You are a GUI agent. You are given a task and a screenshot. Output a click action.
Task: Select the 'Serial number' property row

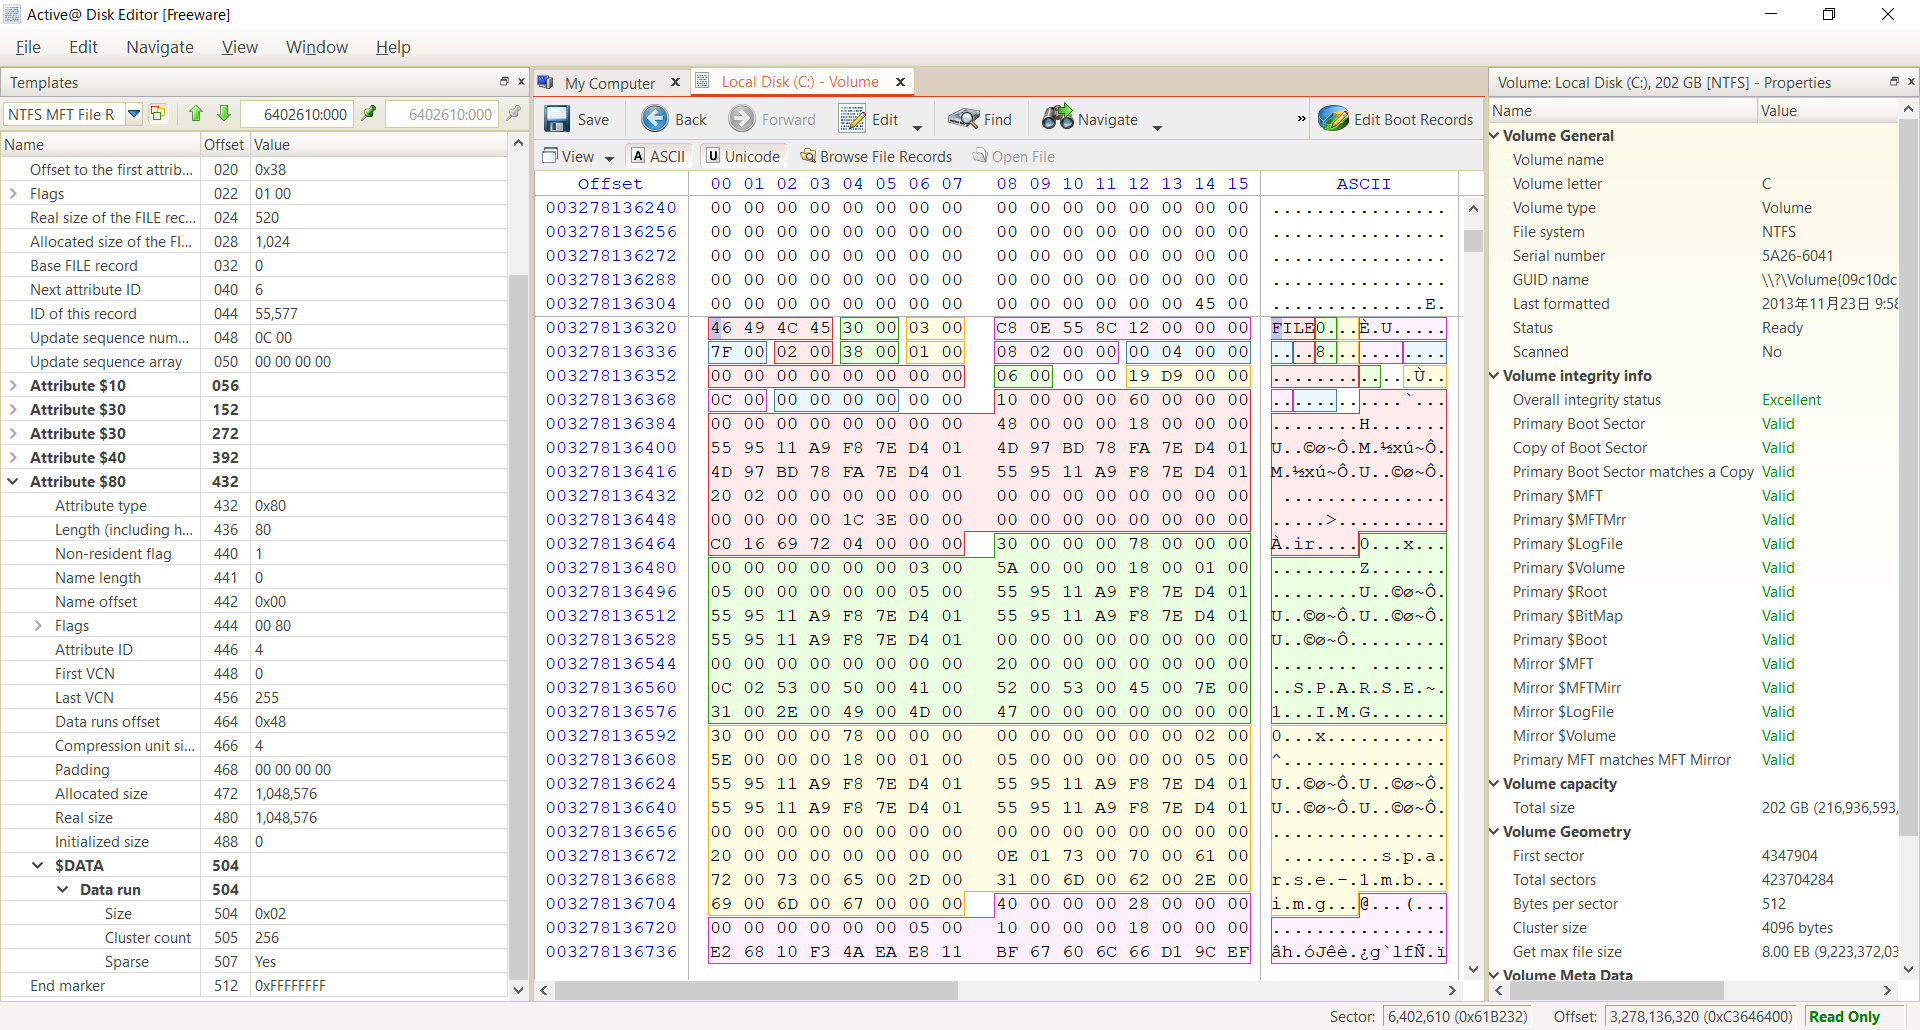tap(1694, 256)
